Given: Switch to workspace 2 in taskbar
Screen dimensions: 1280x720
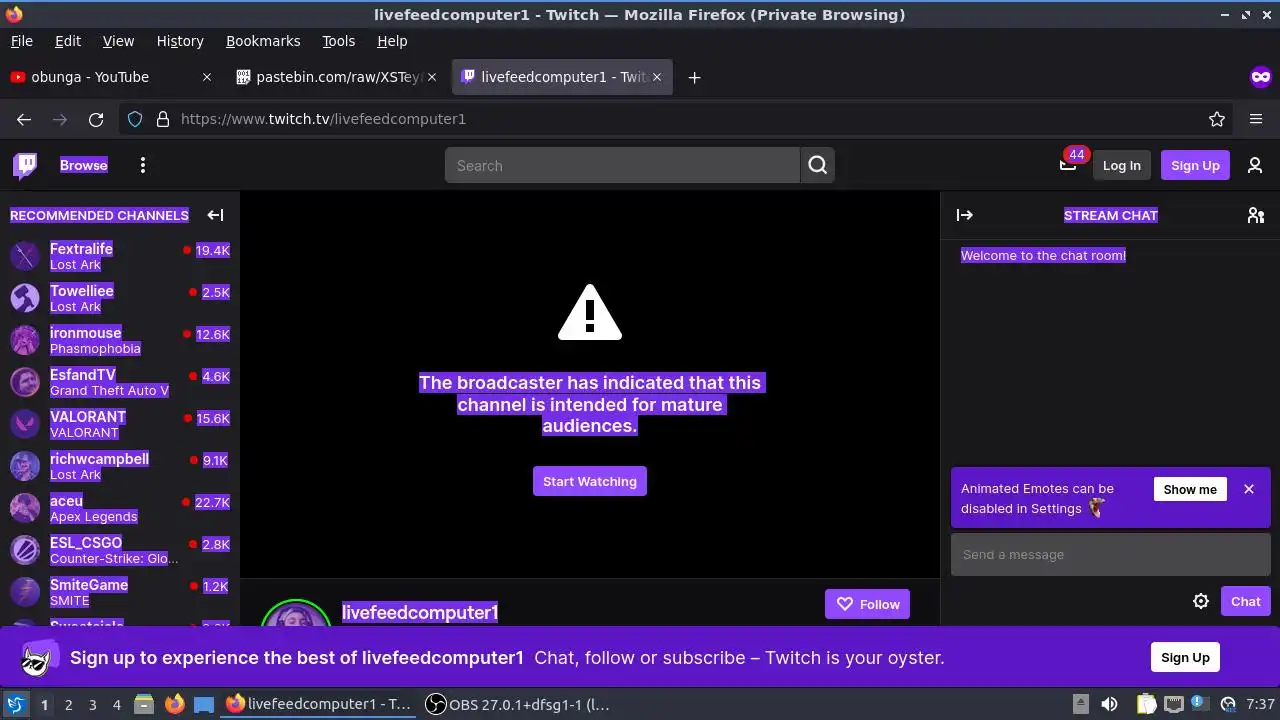Looking at the screenshot, I should tap(68, 704).
